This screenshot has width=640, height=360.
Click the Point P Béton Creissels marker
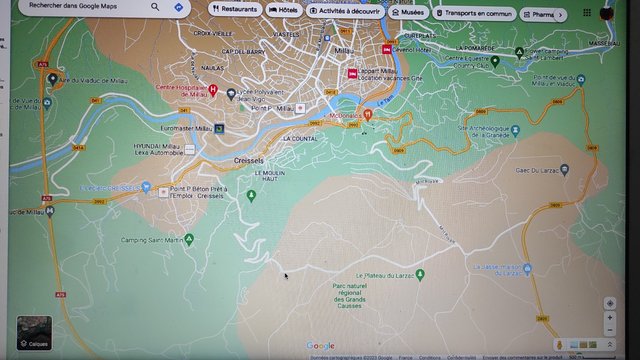pos(163,192)
